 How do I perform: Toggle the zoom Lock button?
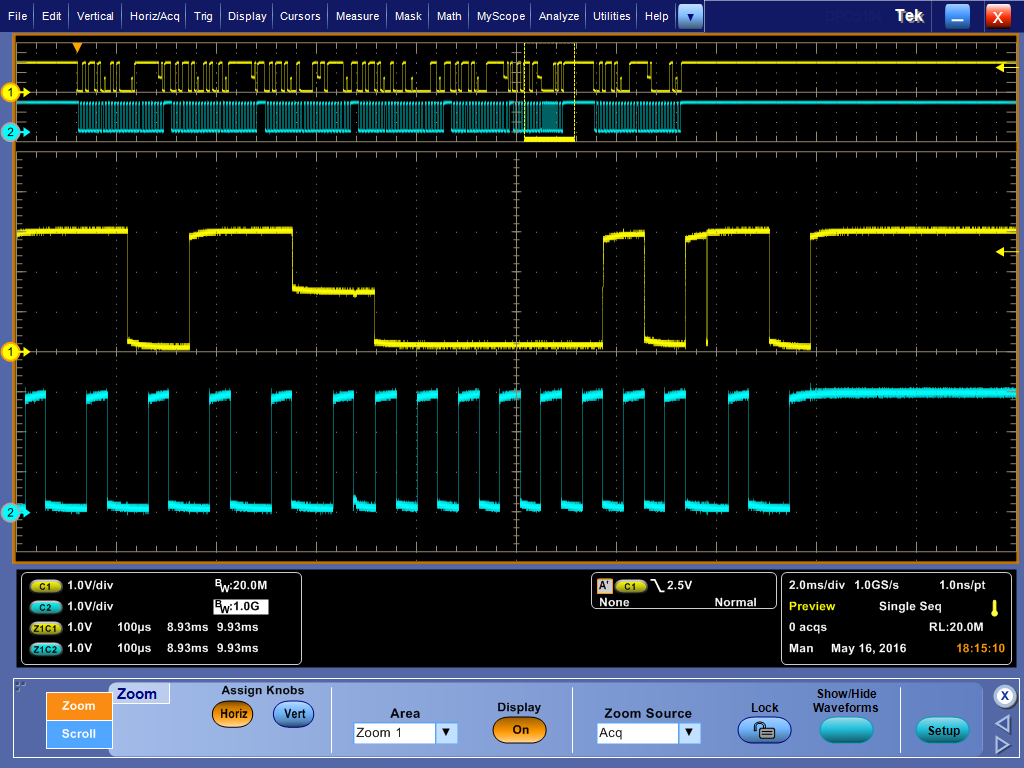(x=764, y=729)
